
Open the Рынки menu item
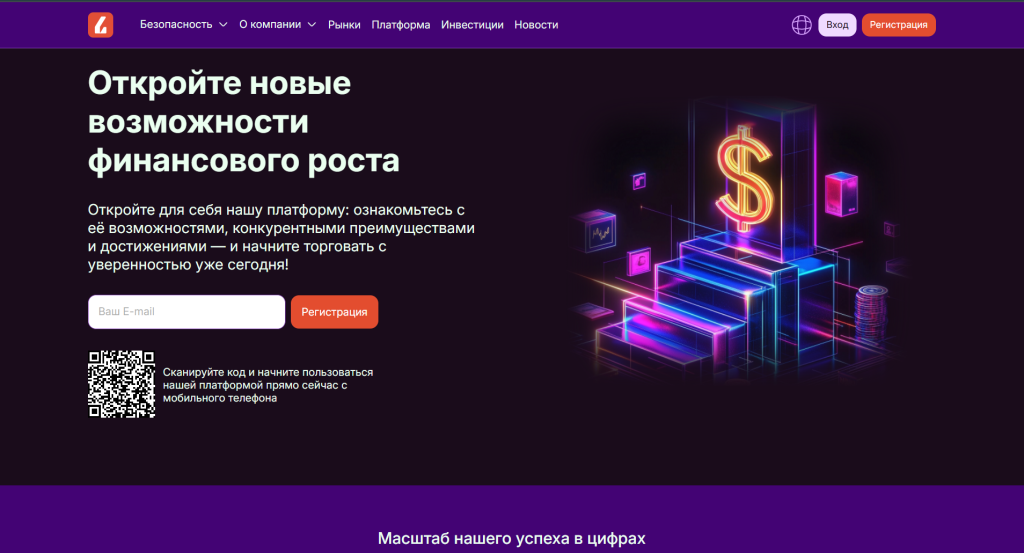(344, 25)
